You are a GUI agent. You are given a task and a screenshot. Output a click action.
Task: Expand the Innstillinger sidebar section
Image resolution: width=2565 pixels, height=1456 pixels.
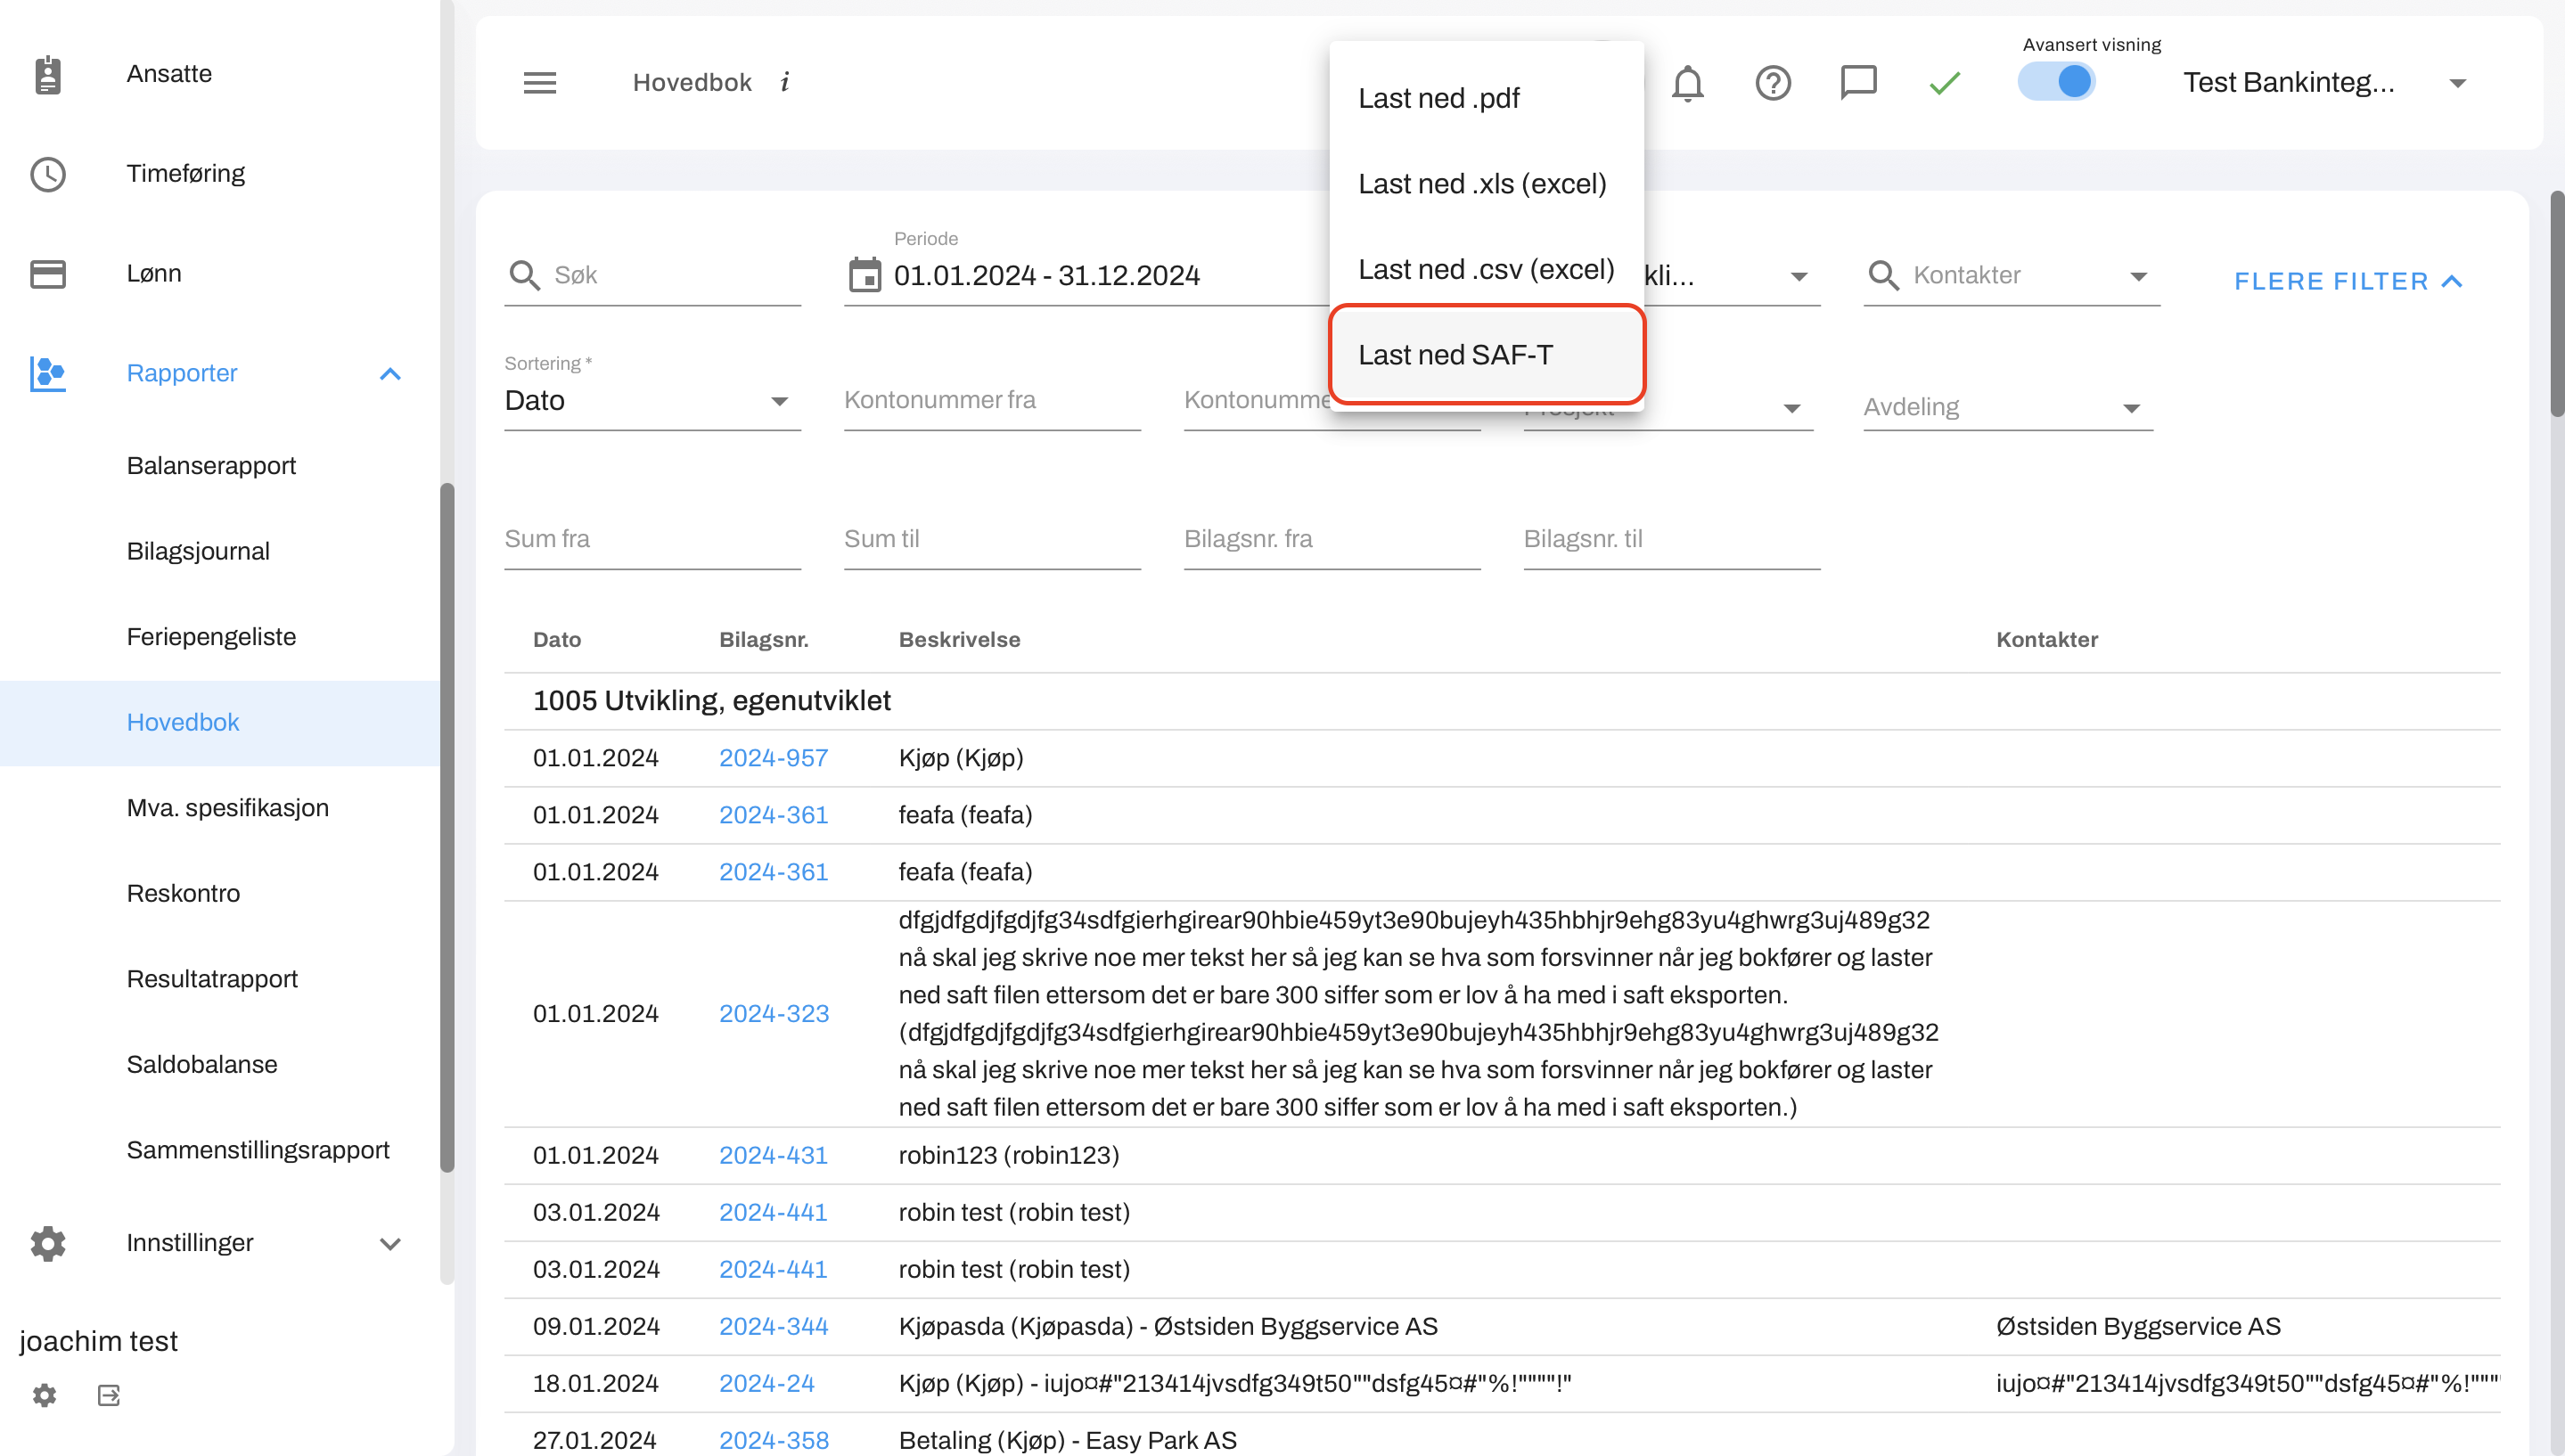click(x=390, y=1244)
